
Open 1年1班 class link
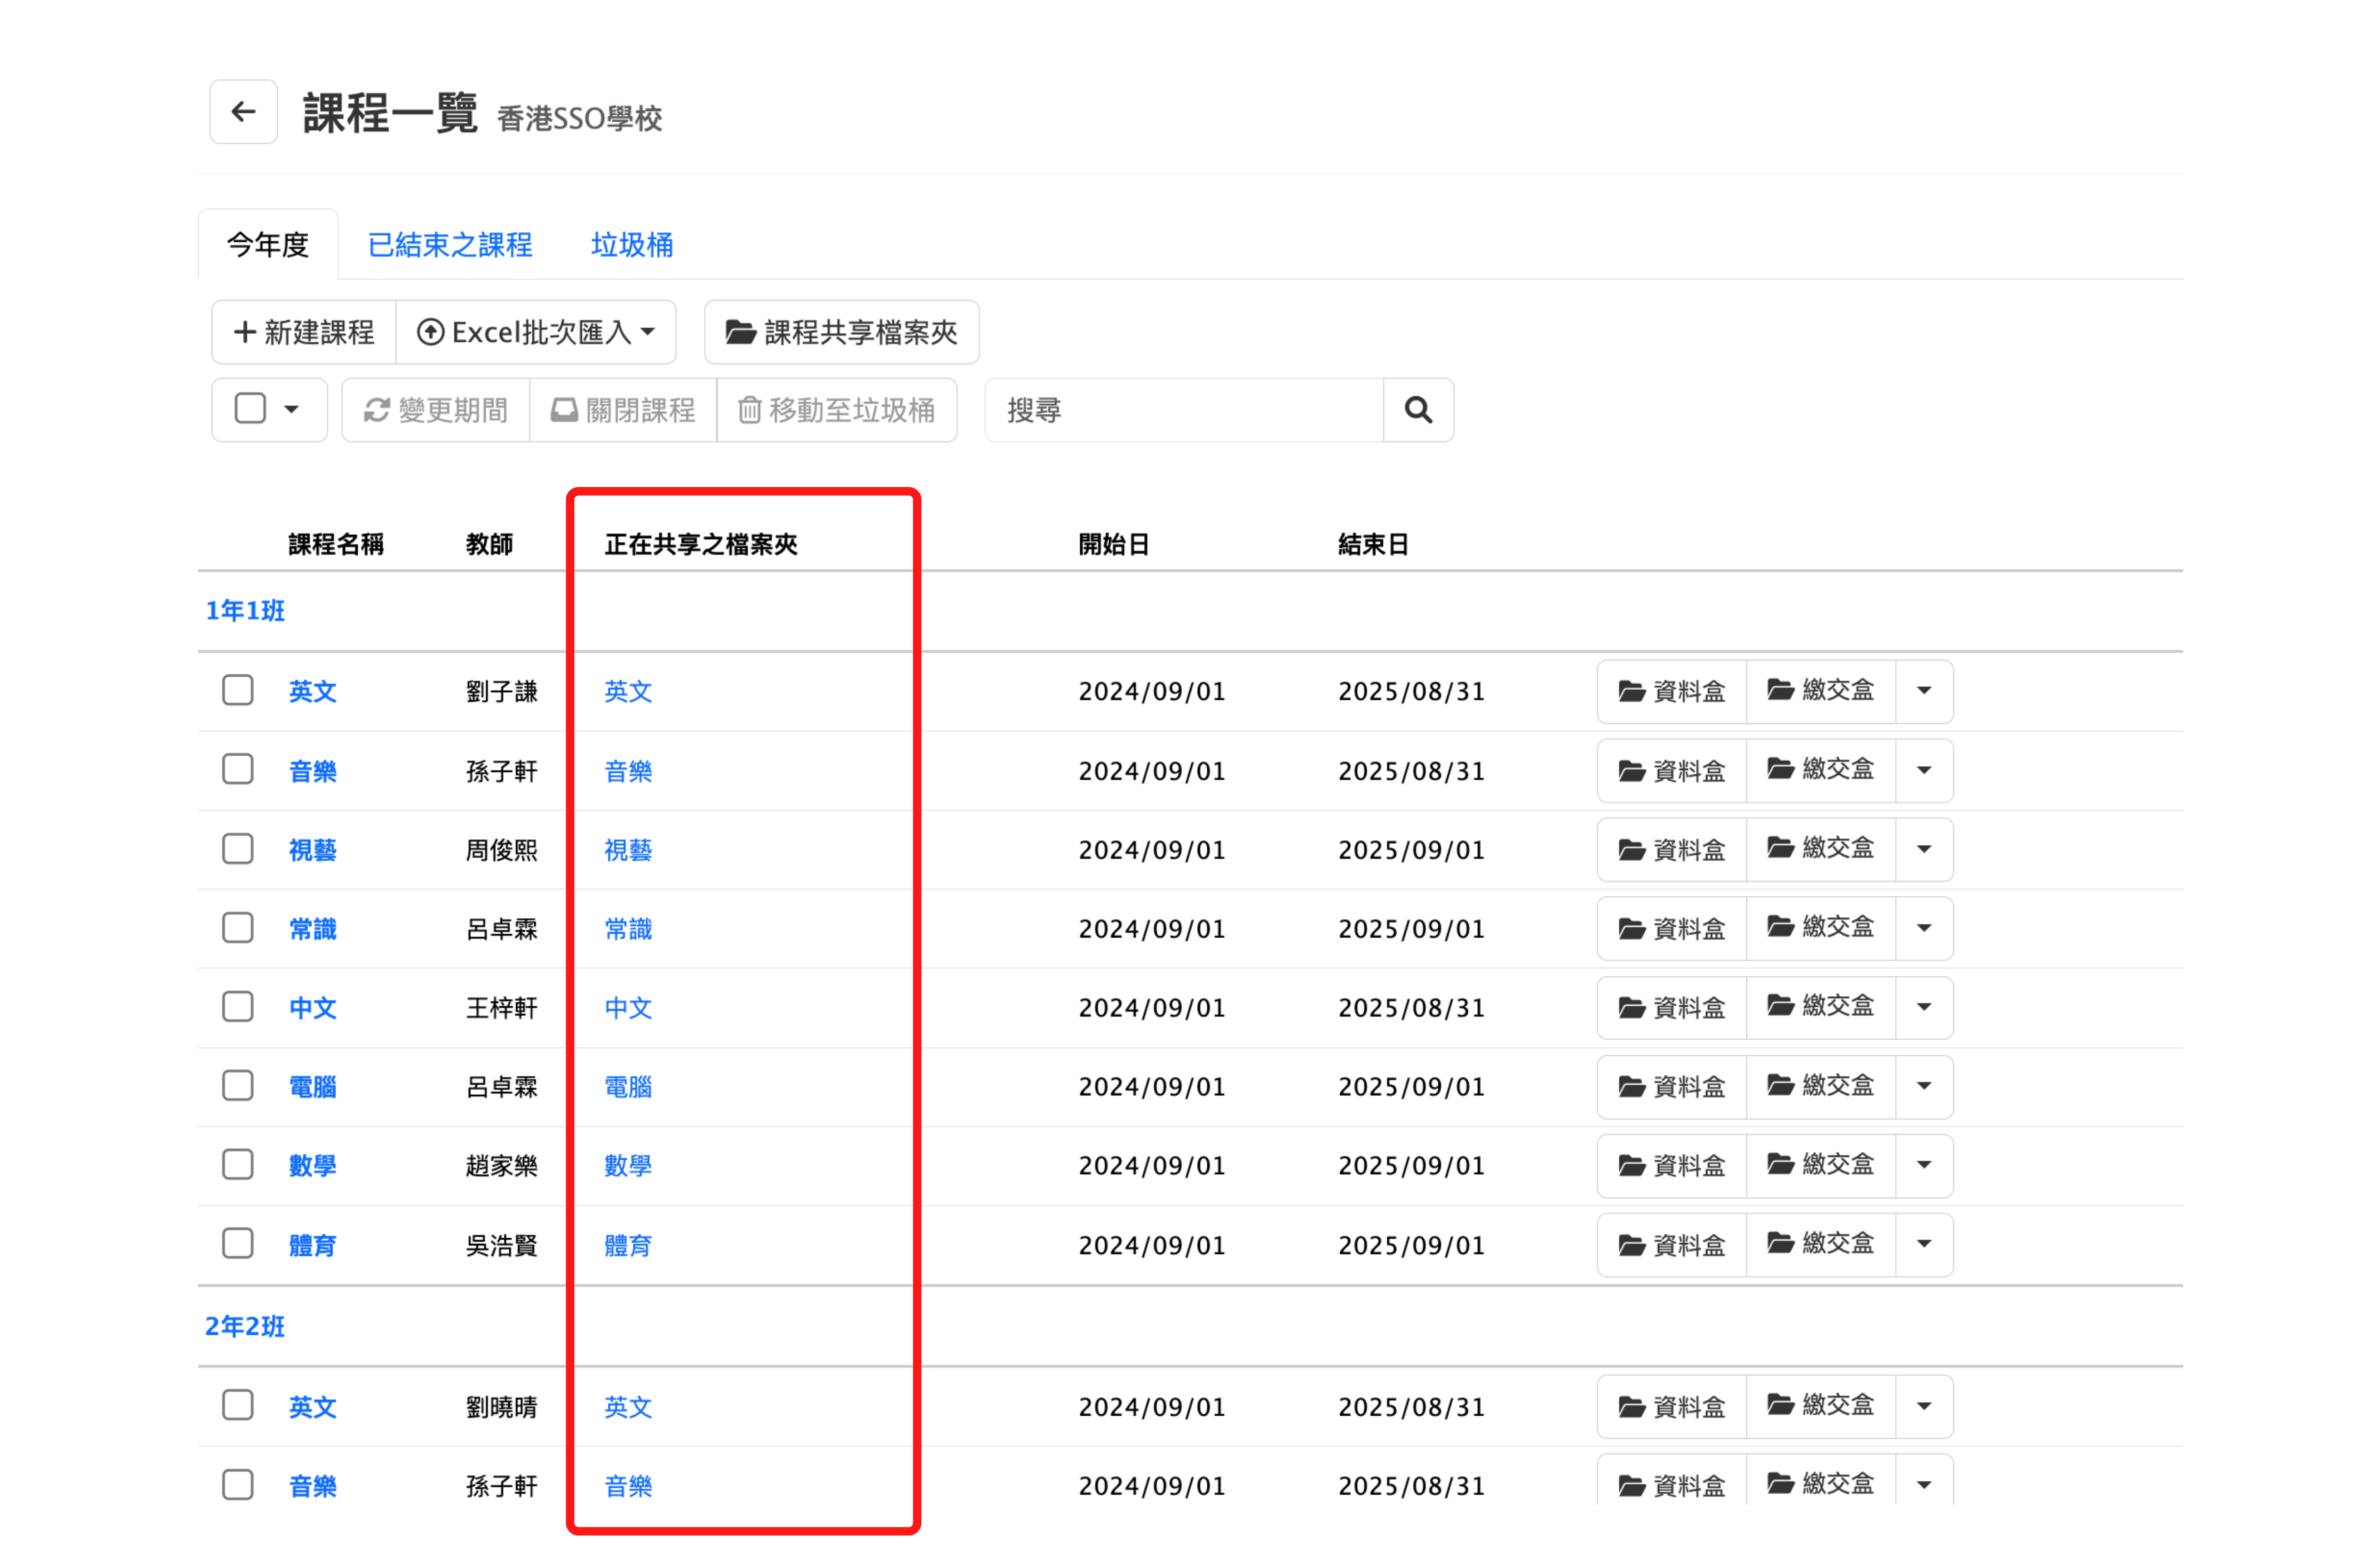pos(245,611)
